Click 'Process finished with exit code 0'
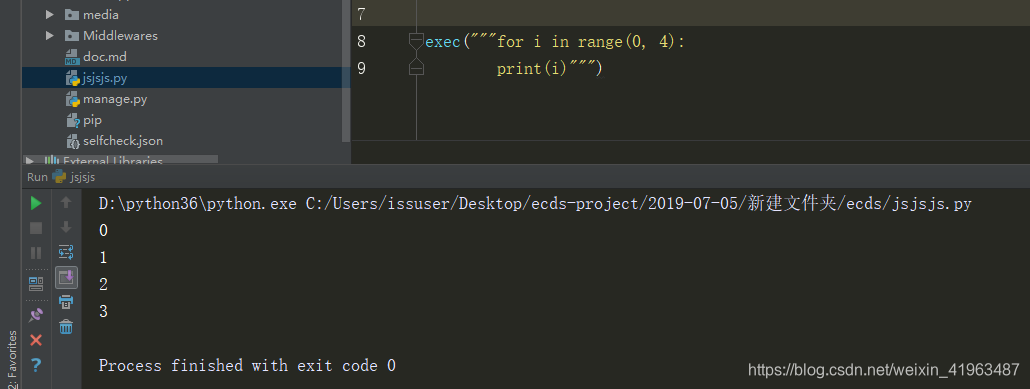The image size is (1030, 389). (247, 365)
